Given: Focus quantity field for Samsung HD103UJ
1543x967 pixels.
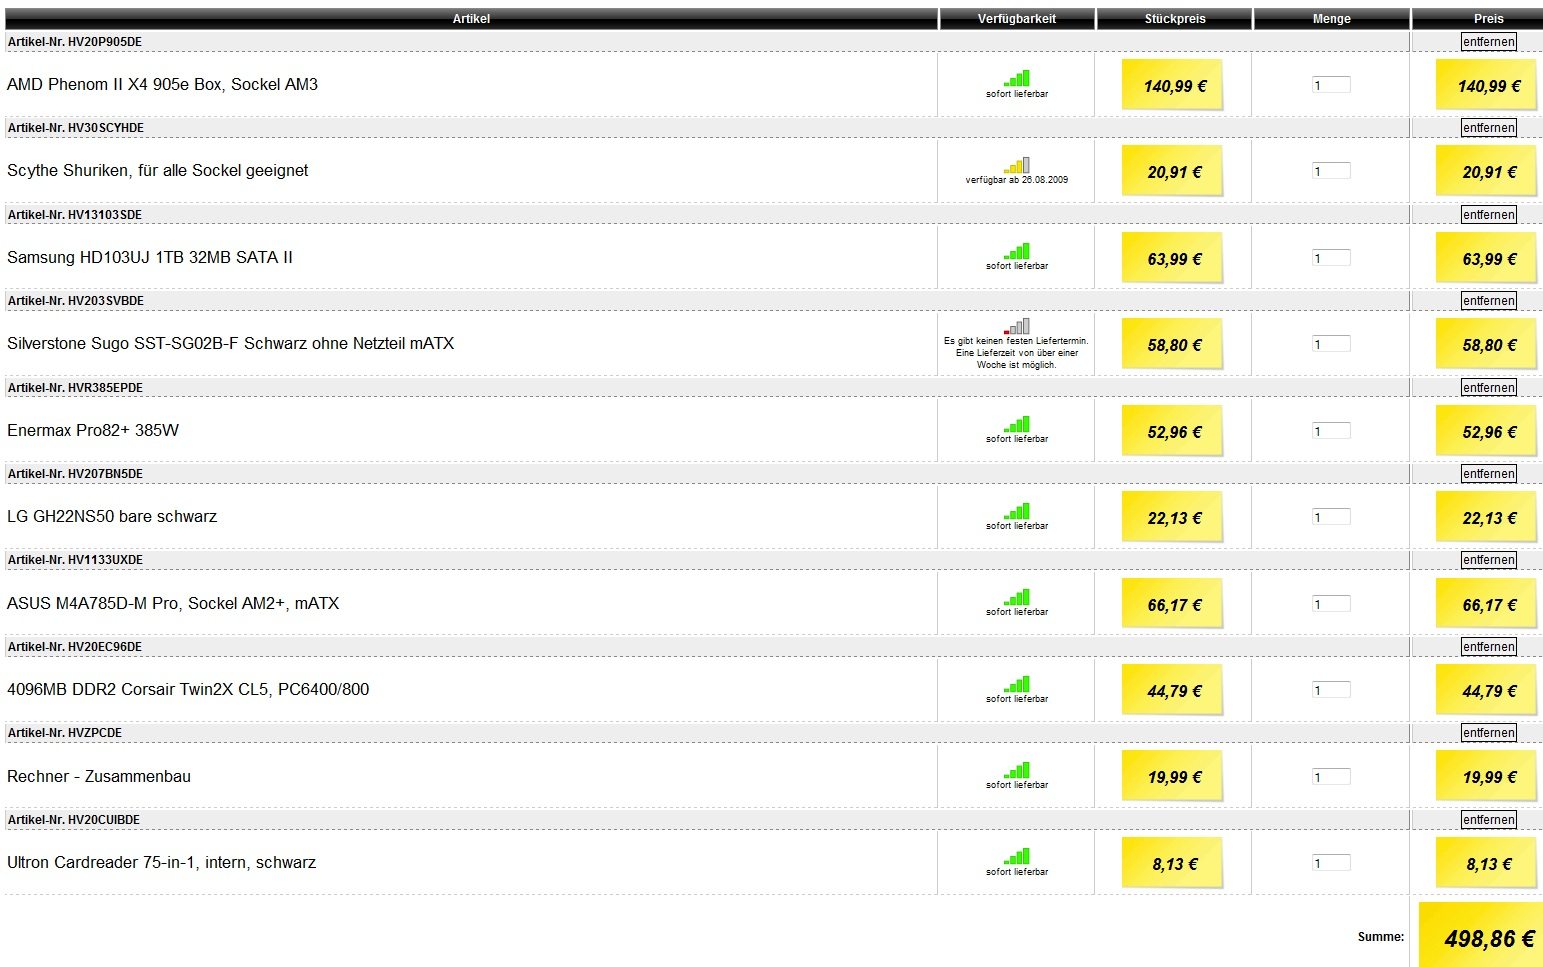Looking at the screenshot, I should 1331,258.
